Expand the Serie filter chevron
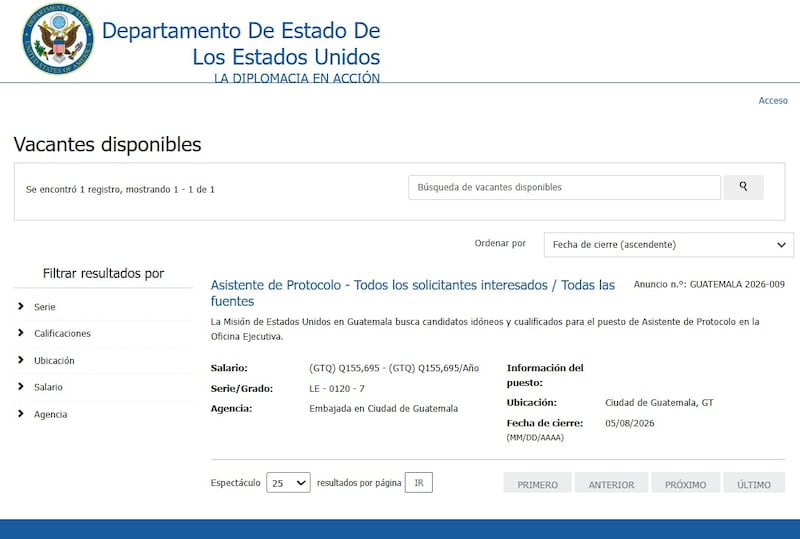 21,306
